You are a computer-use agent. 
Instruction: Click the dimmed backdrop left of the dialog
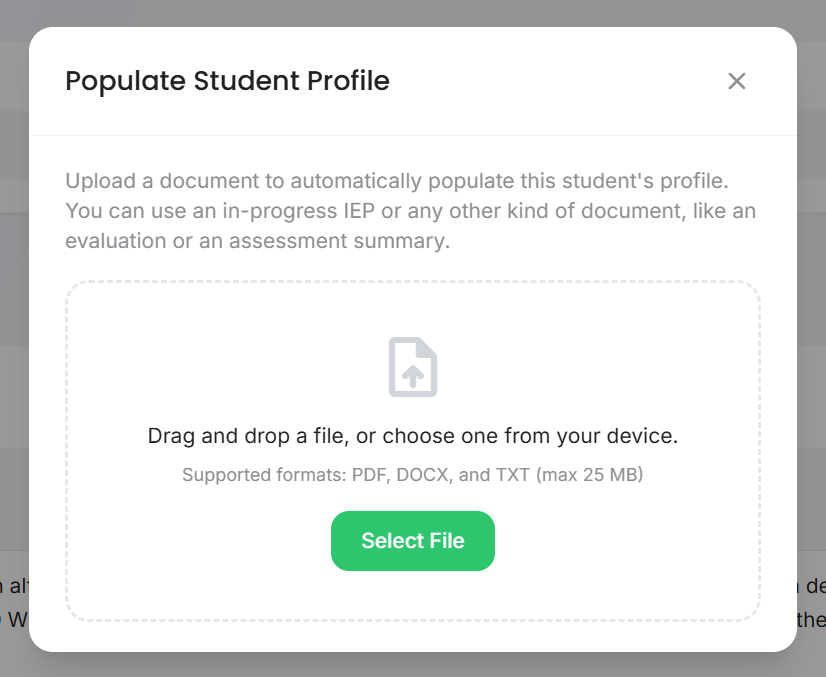pyautogui.click(x=13, y=300)
